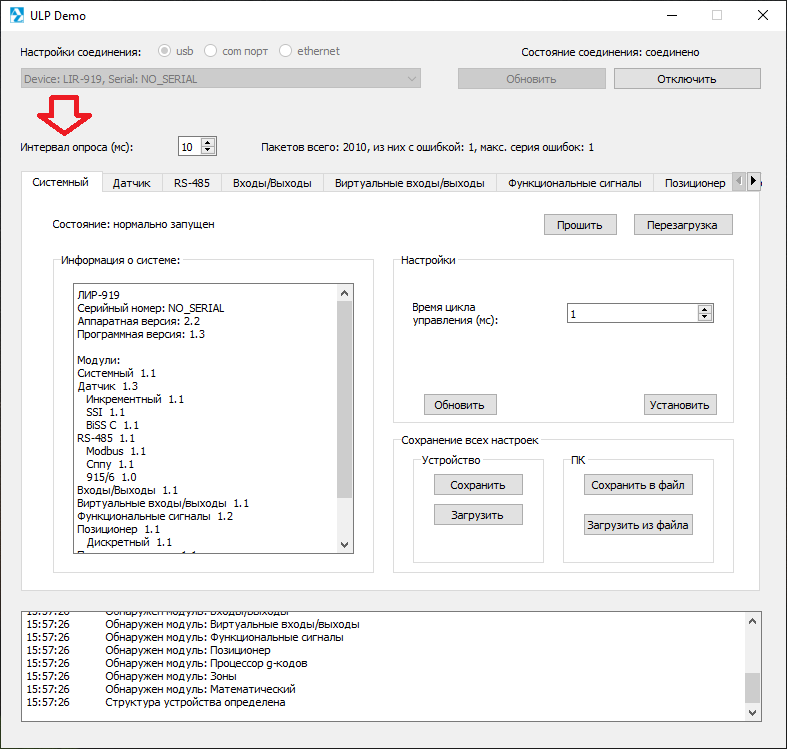The width and height of the screenshot is (787, 749).
Task: Select the usb connection radio button
Action: pos(165,51)
